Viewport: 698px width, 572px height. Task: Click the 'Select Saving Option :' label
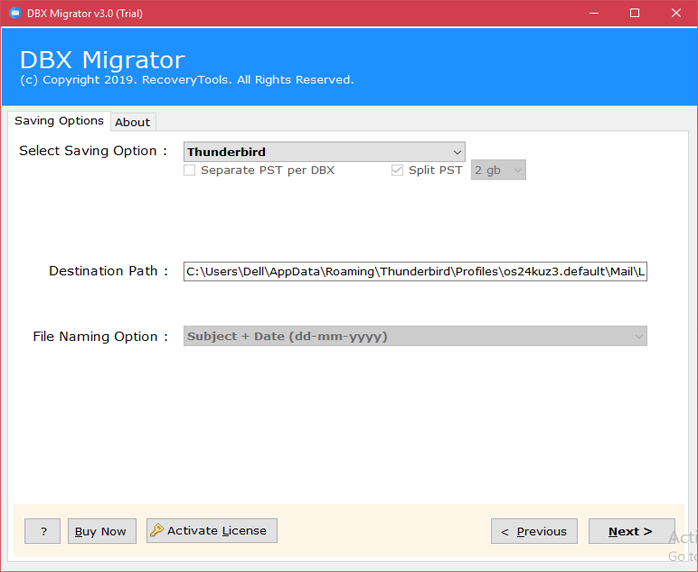(93, 151)
